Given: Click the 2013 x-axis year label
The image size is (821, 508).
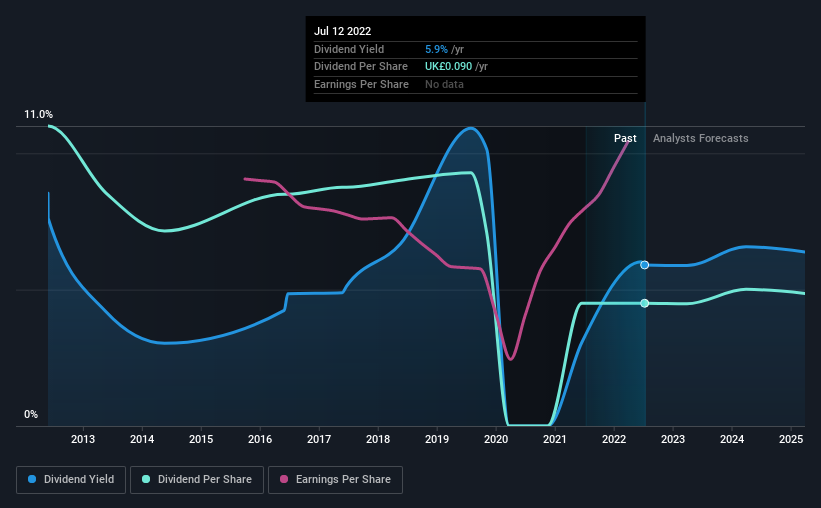Looking at the screenshot, I should point(83,439).
